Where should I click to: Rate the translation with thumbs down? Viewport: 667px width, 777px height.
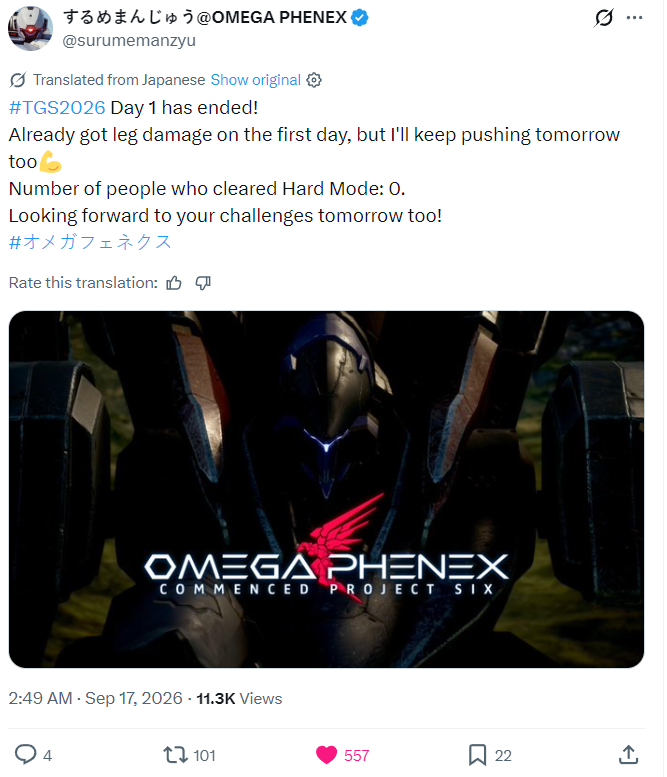[x=203, y=283]
